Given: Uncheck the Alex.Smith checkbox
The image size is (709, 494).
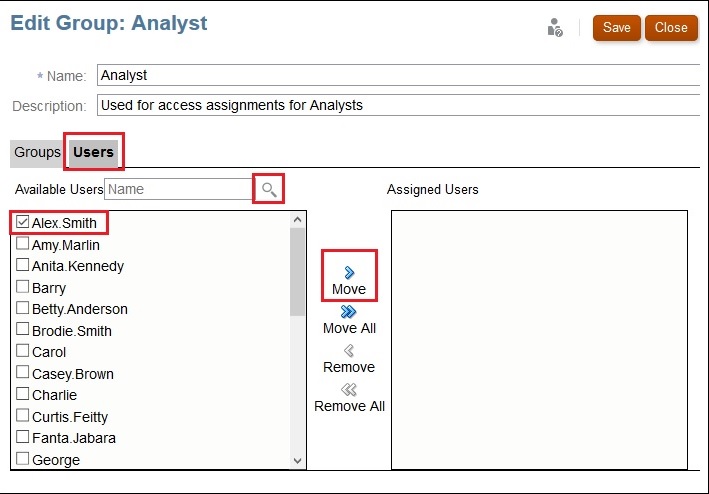Looking at the screenshot, I should [23, 221].
